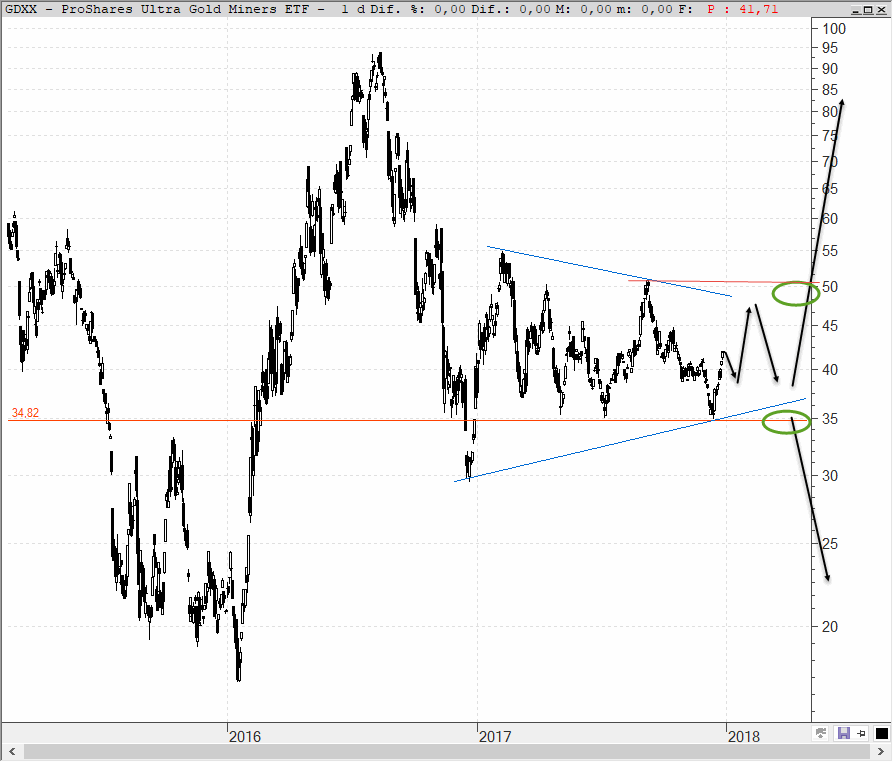Close the GDXX chart window
The width and height of the screenshot is (893, 762).
881,10
